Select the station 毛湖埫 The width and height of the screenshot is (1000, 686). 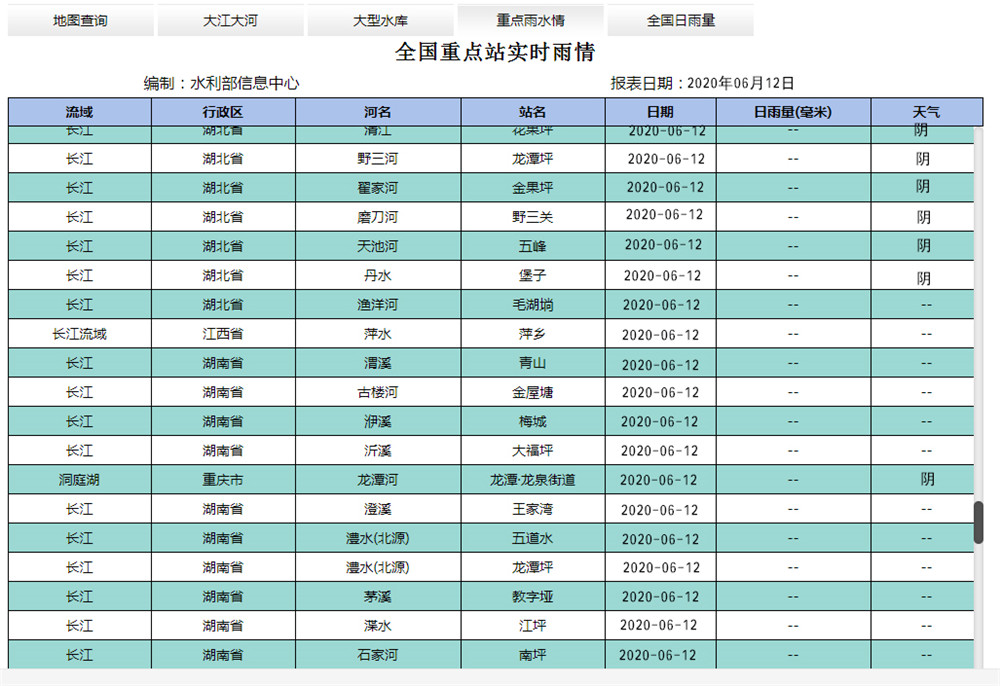tap(533, 305)
